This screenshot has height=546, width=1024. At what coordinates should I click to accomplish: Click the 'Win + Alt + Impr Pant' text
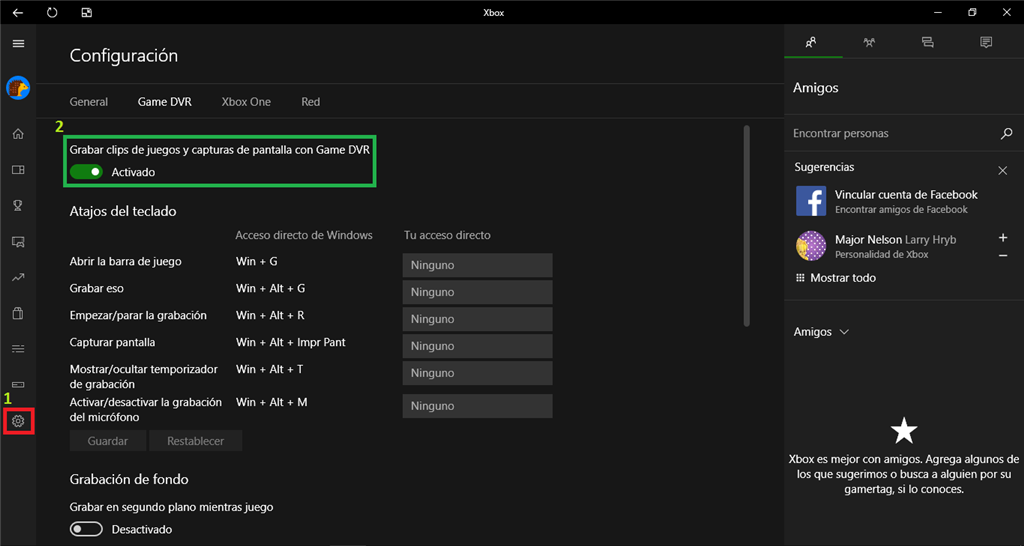(291, 342)
